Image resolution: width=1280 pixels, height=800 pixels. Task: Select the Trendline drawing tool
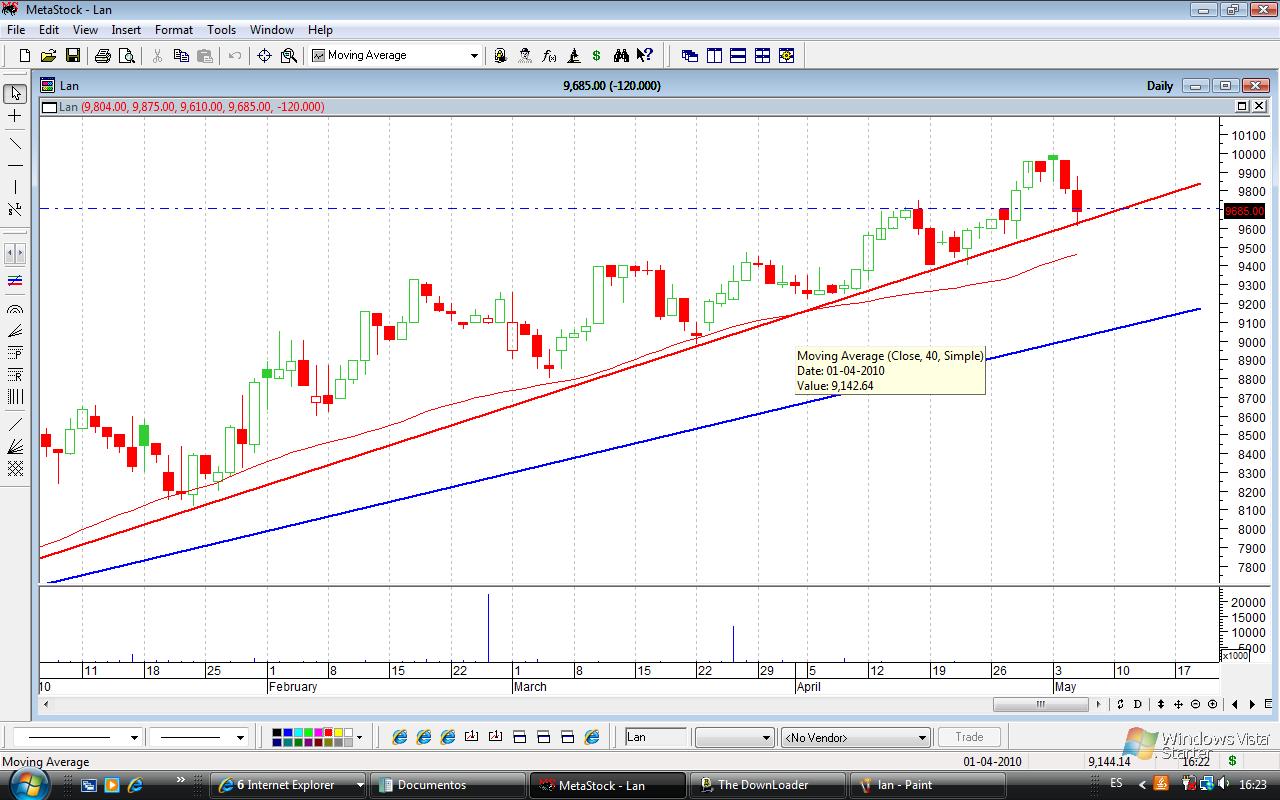click(x=15, y=141)
